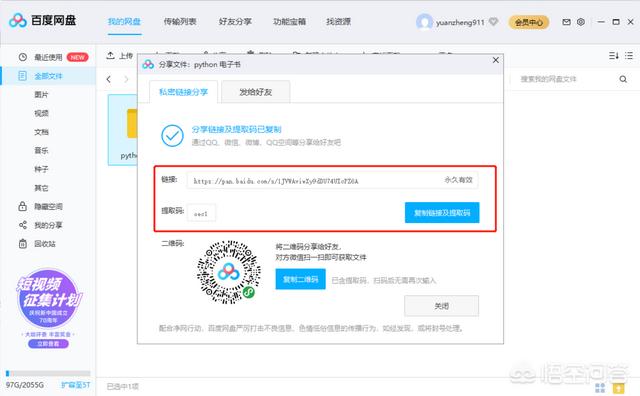
Task: Open username yuanzheng911 profile
Action: coord(460,22)
